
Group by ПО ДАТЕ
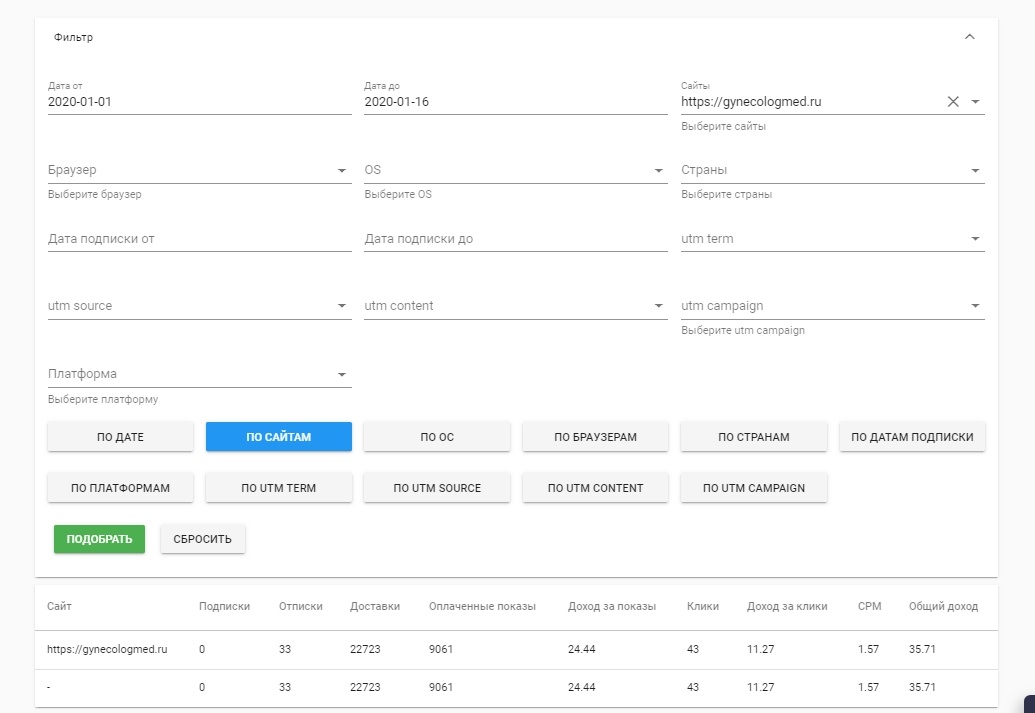click(x=120, y=437)
